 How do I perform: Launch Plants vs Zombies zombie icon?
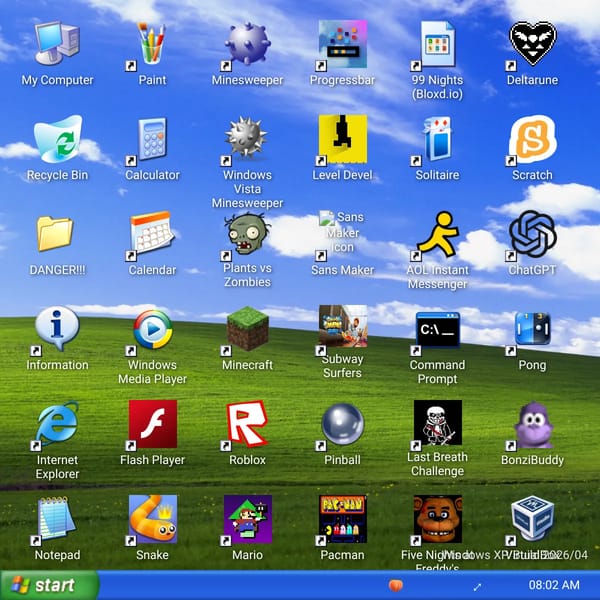tap(247, 233)
